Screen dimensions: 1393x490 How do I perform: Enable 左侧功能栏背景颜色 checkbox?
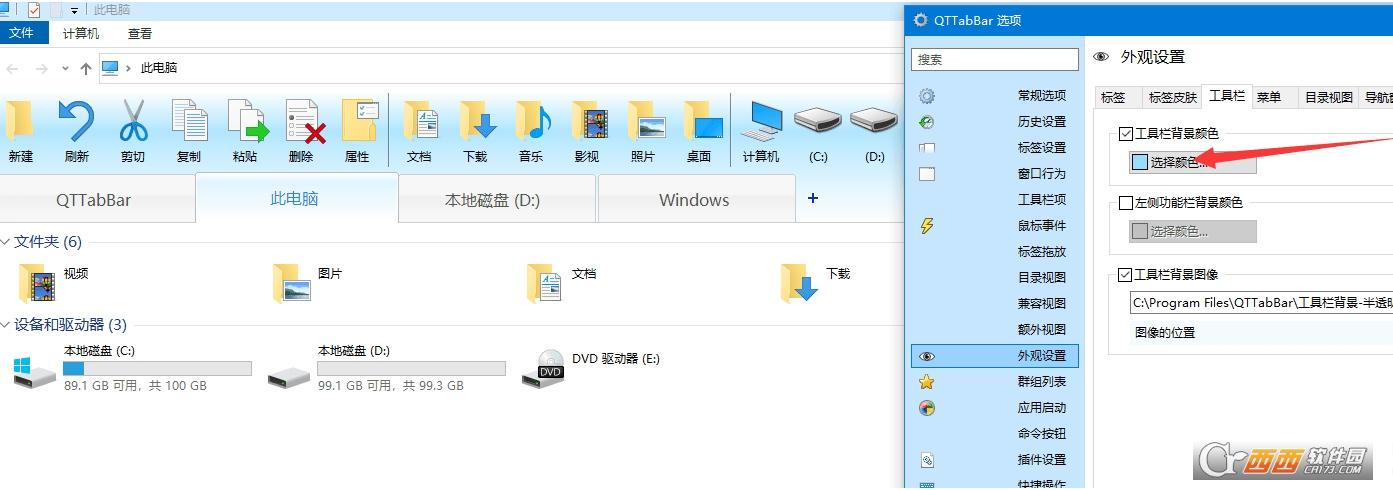(x=1126, y=203)
